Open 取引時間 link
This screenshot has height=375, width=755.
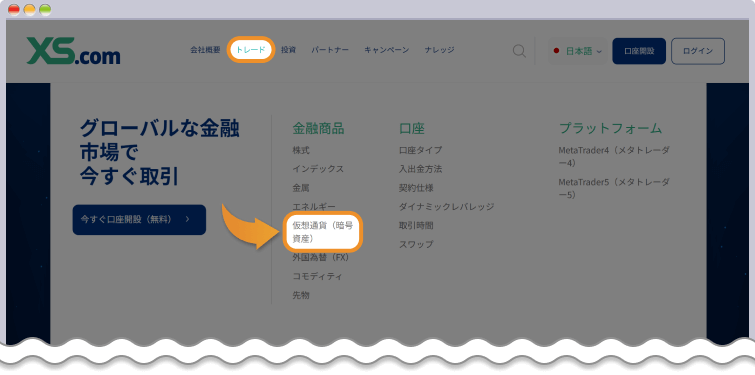(x=416, y=225)
